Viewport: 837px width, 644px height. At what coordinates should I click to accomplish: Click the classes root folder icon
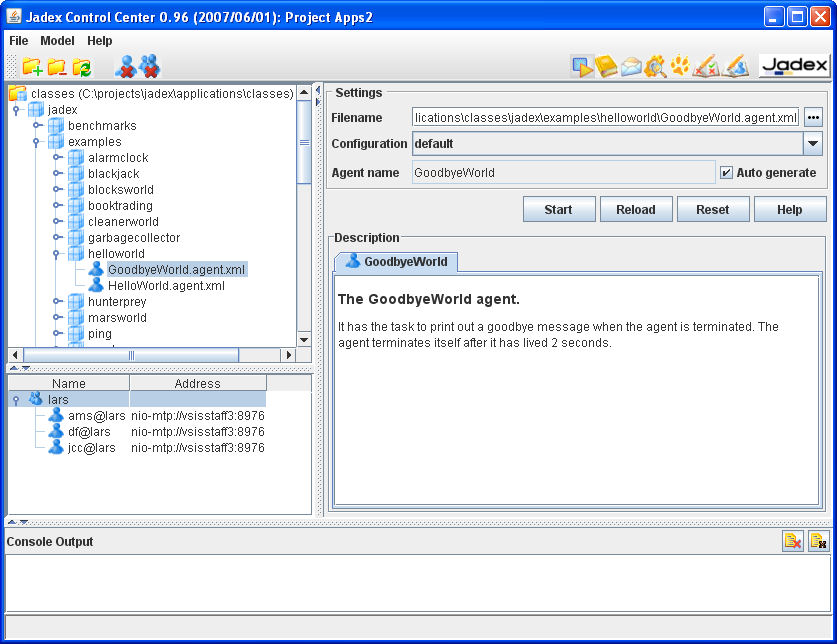coord(18,93)
